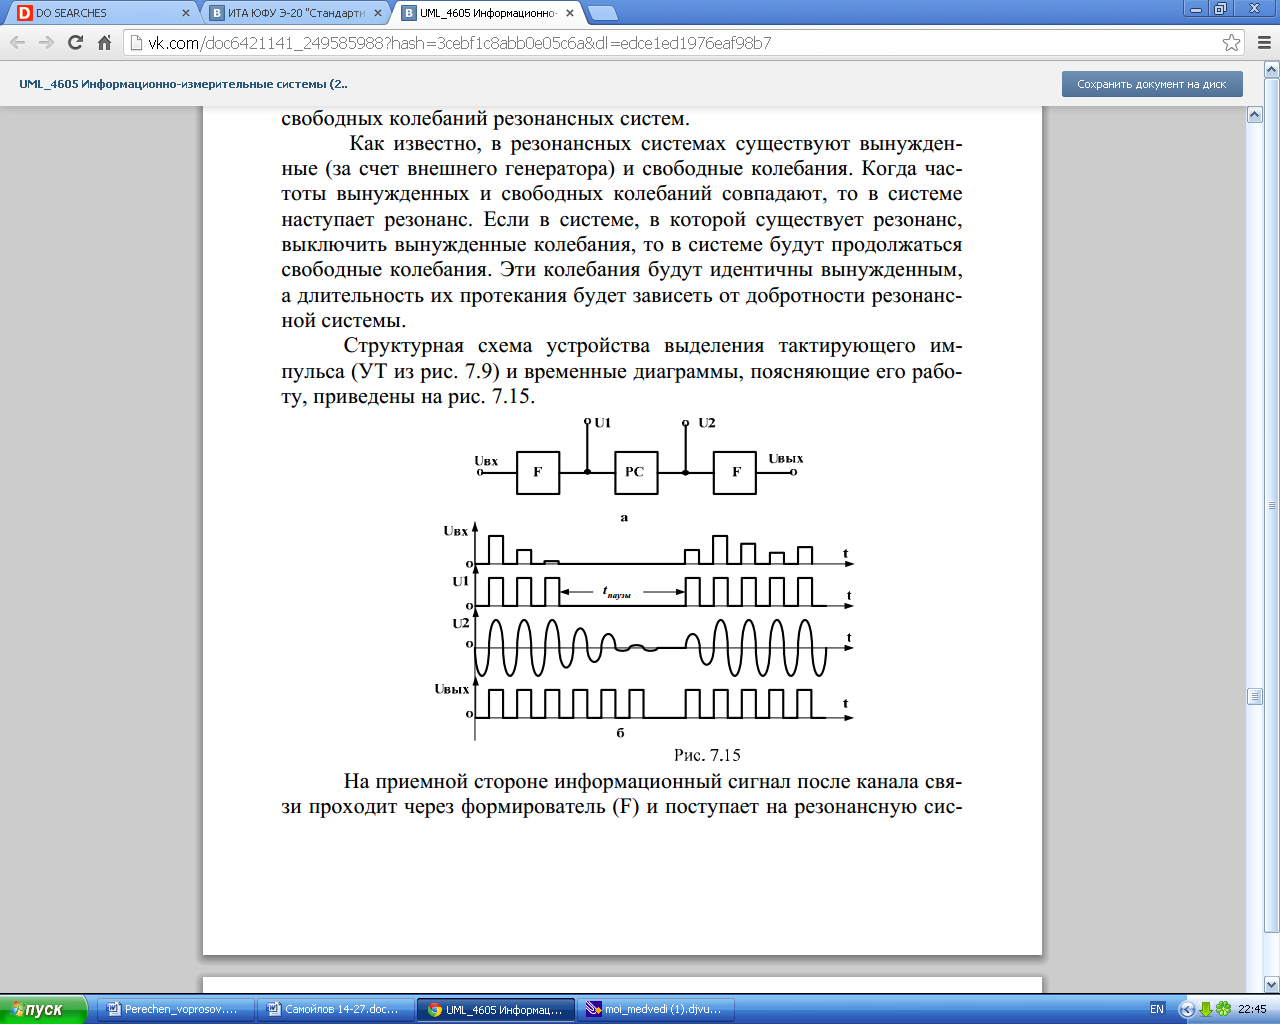Minimize the browser window
The width and height of the screenshot is (1280, 1024).
1196,9
